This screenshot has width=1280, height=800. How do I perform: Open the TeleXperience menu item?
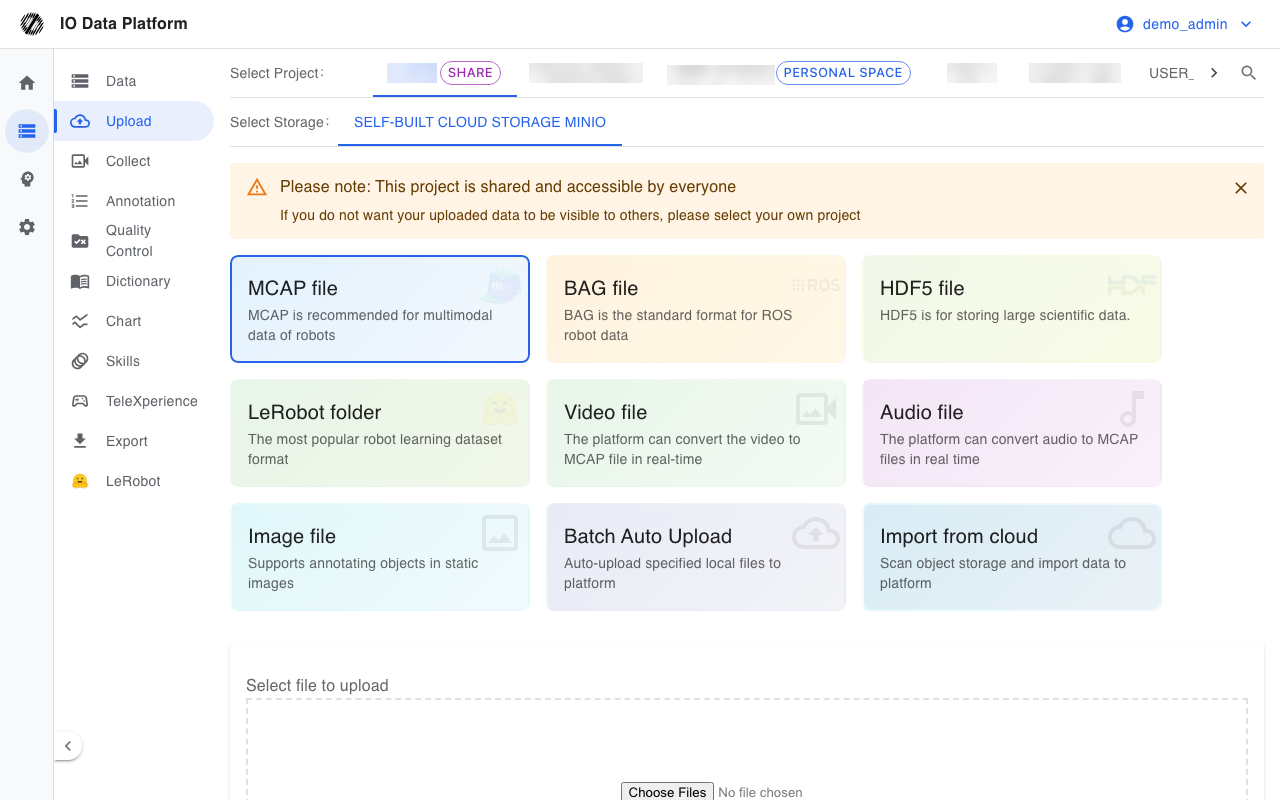point(134,401)
